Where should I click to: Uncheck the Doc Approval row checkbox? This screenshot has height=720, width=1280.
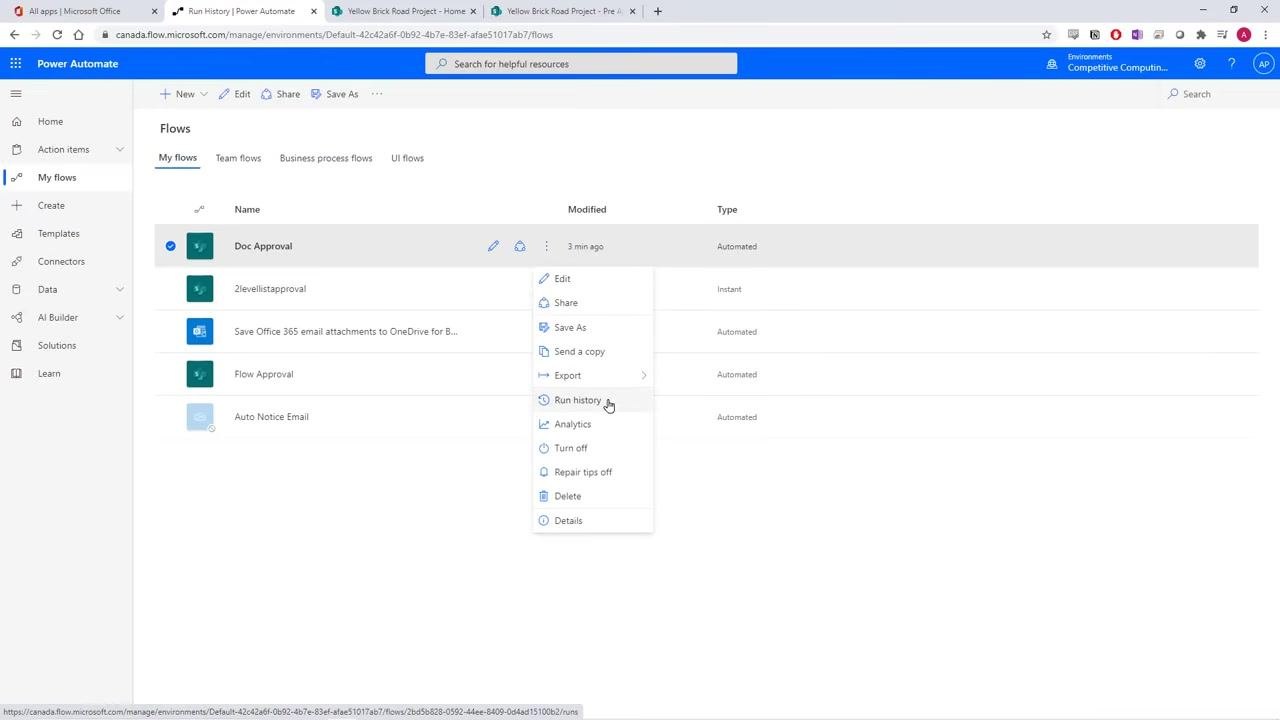click(x=171, y=246)
